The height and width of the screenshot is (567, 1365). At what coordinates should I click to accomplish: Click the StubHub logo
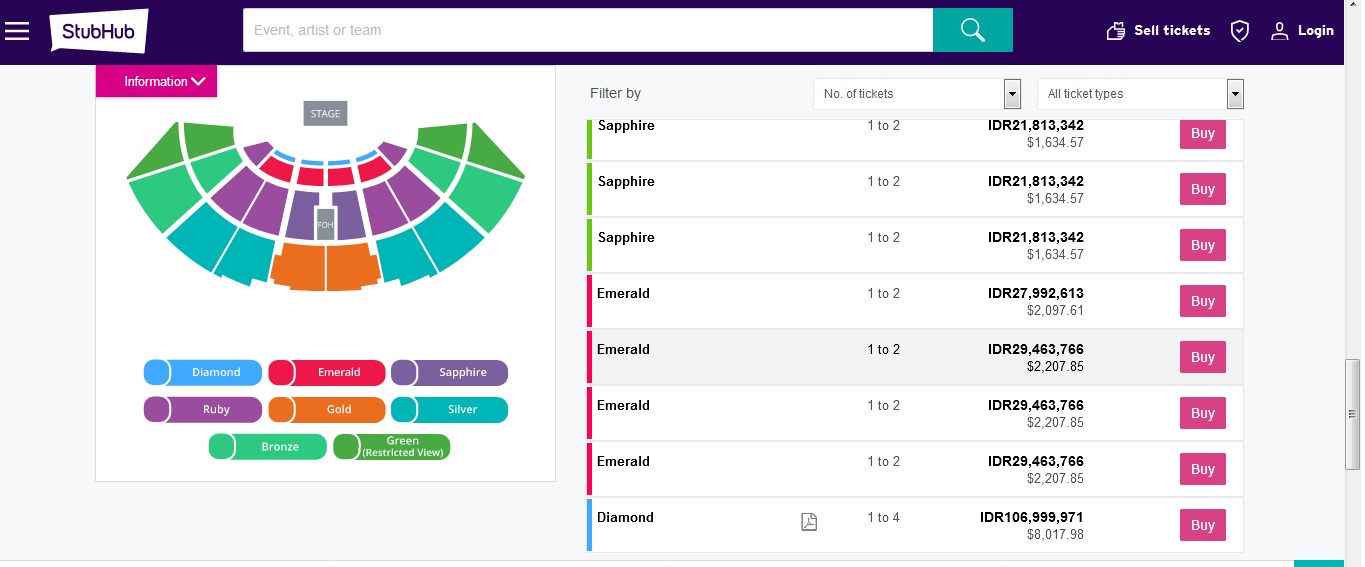tap(99, 31)
